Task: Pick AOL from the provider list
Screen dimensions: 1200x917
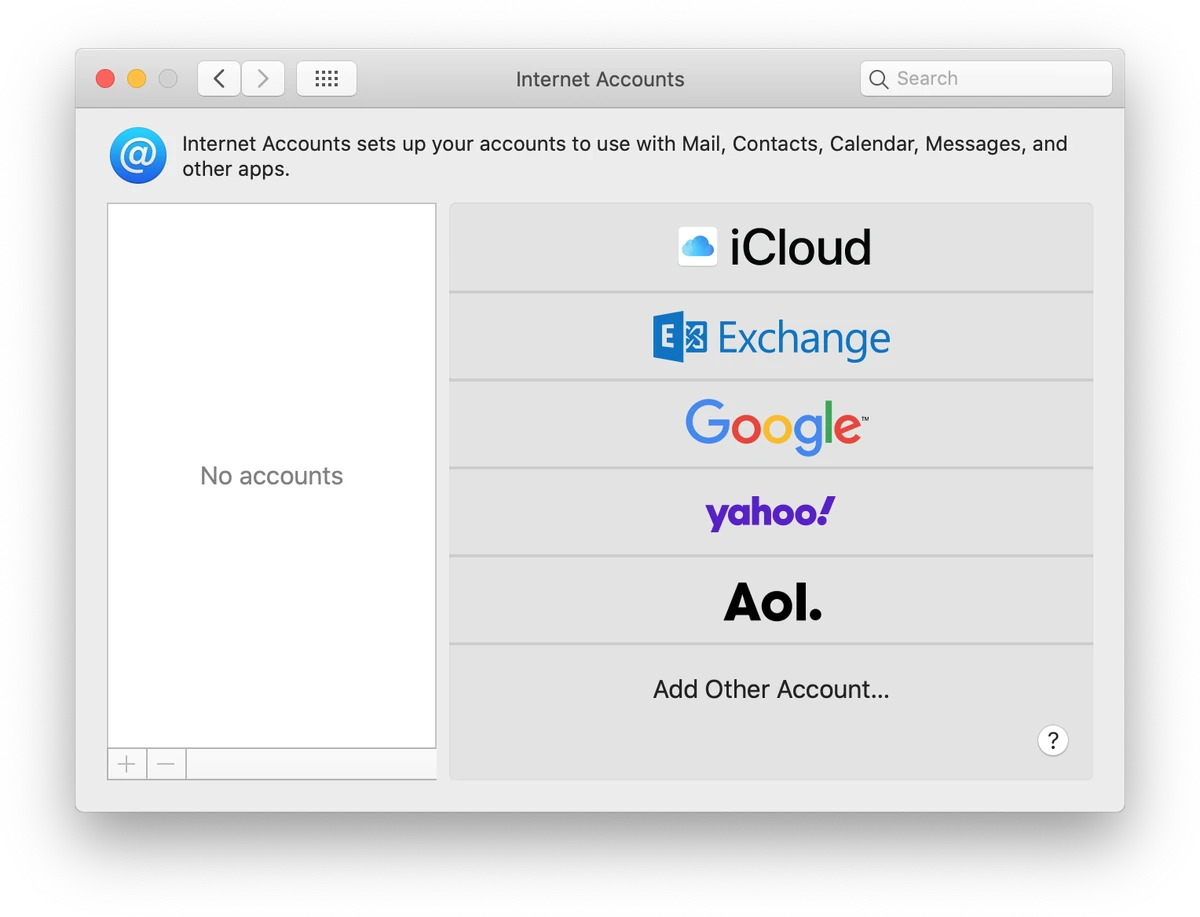Action: coord(771,600)
